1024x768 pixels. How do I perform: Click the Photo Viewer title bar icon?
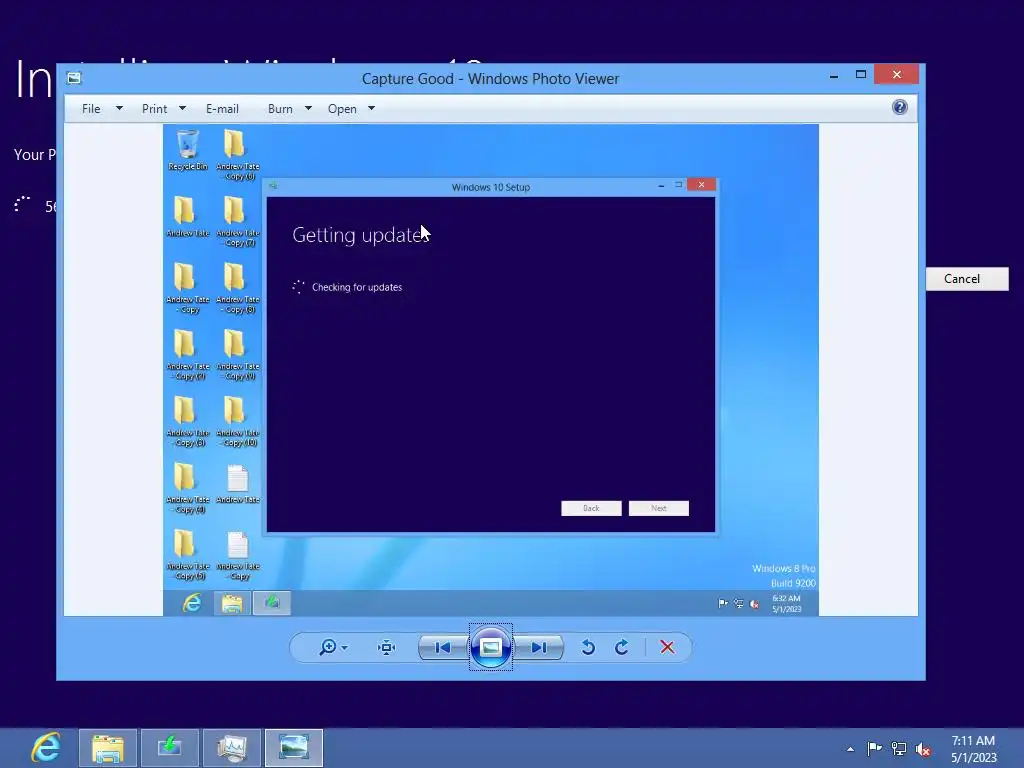74,78
